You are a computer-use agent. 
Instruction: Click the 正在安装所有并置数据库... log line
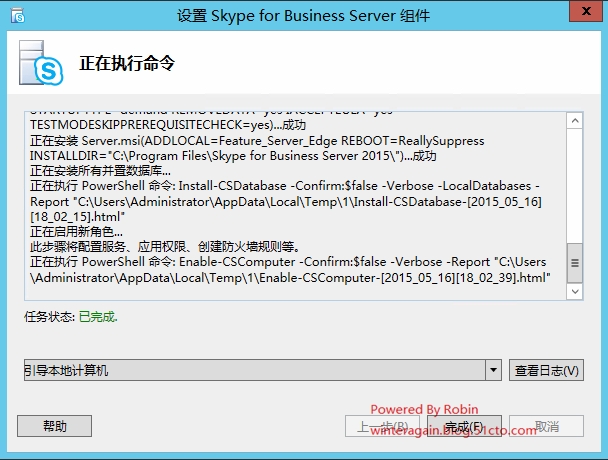(100, 171)
